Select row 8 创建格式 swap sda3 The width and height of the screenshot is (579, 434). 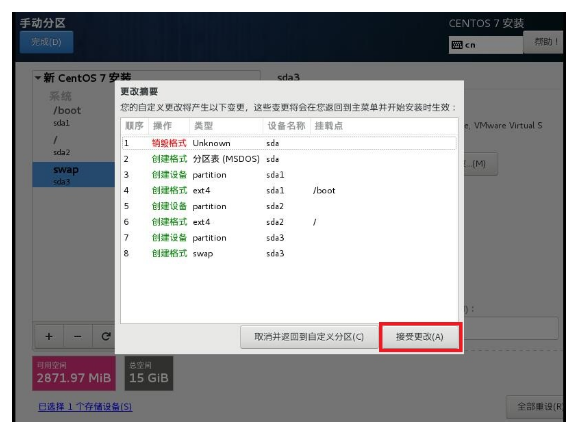point(289,253)
